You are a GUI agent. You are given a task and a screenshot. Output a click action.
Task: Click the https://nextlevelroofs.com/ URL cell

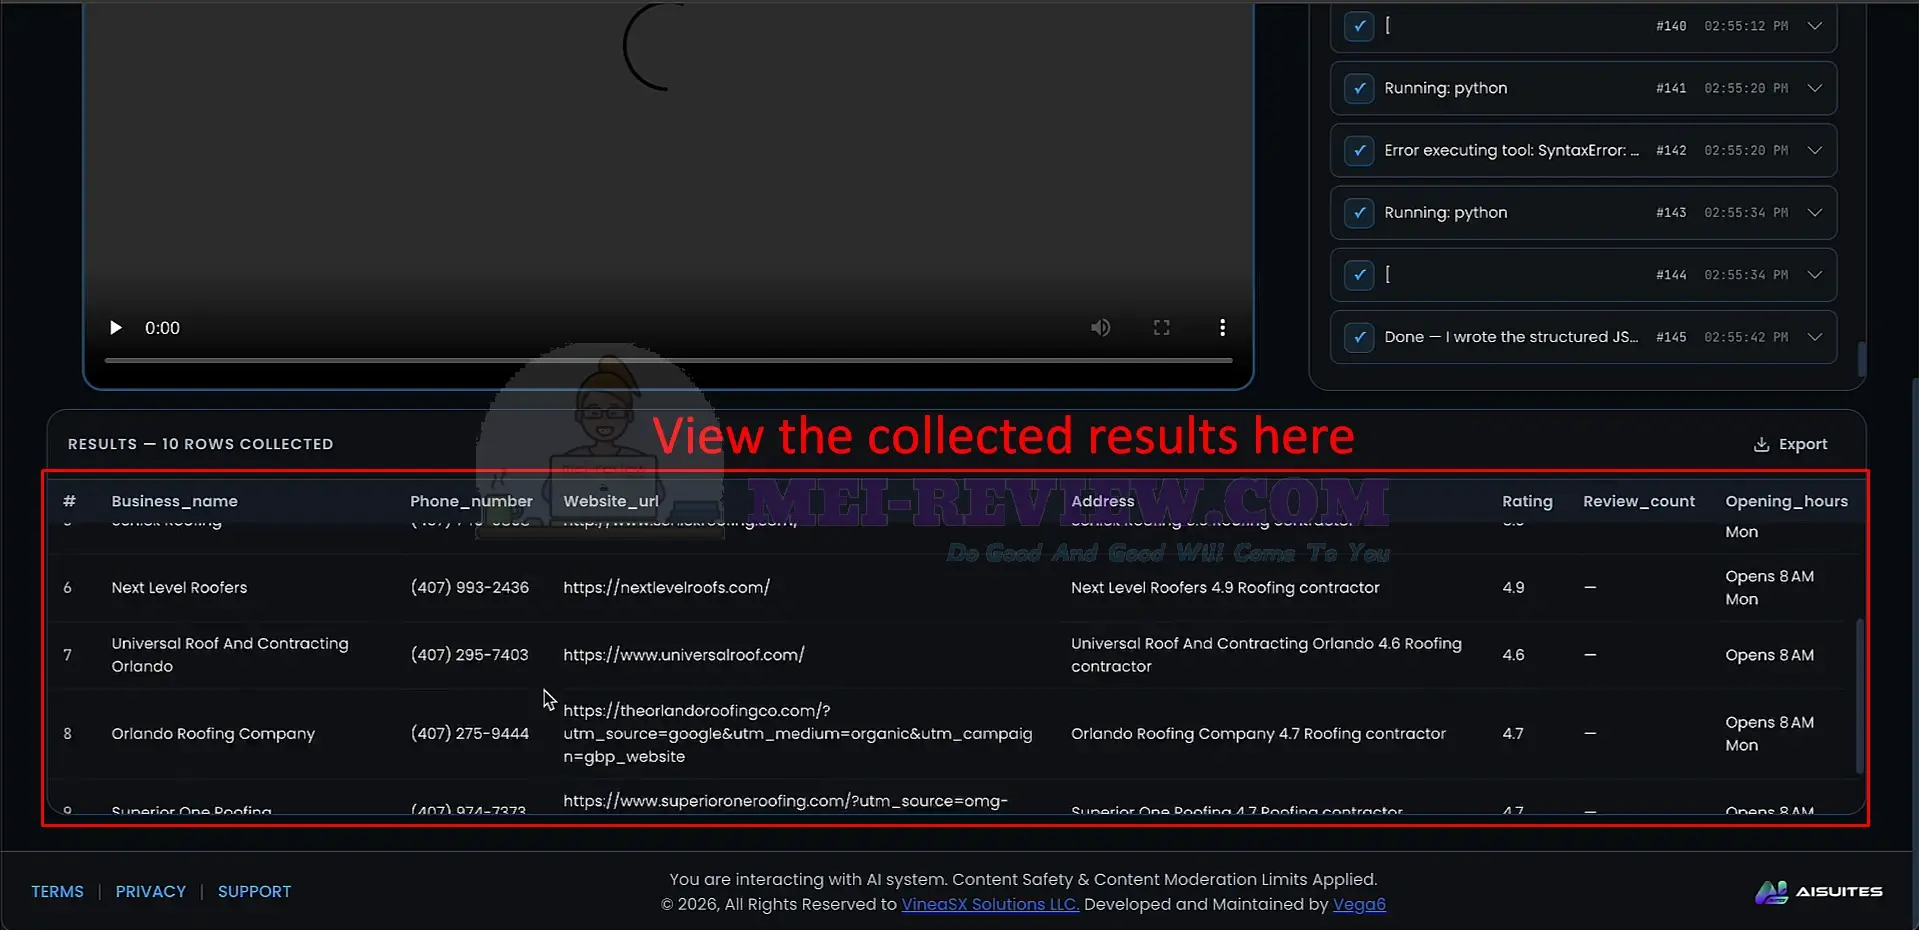pos(666,587)
